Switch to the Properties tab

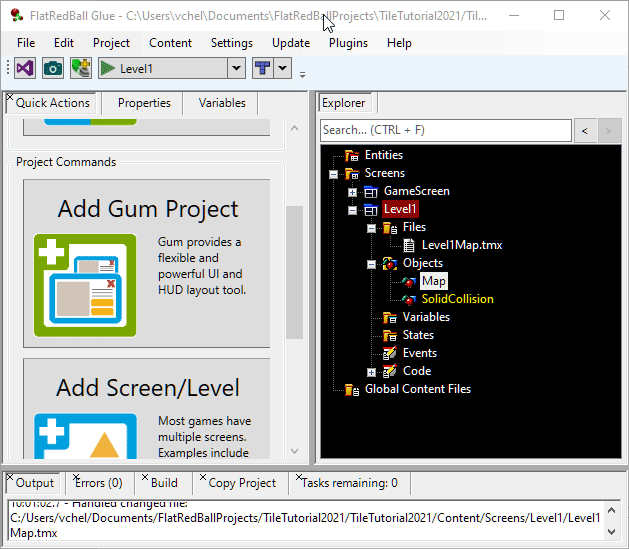144,103
